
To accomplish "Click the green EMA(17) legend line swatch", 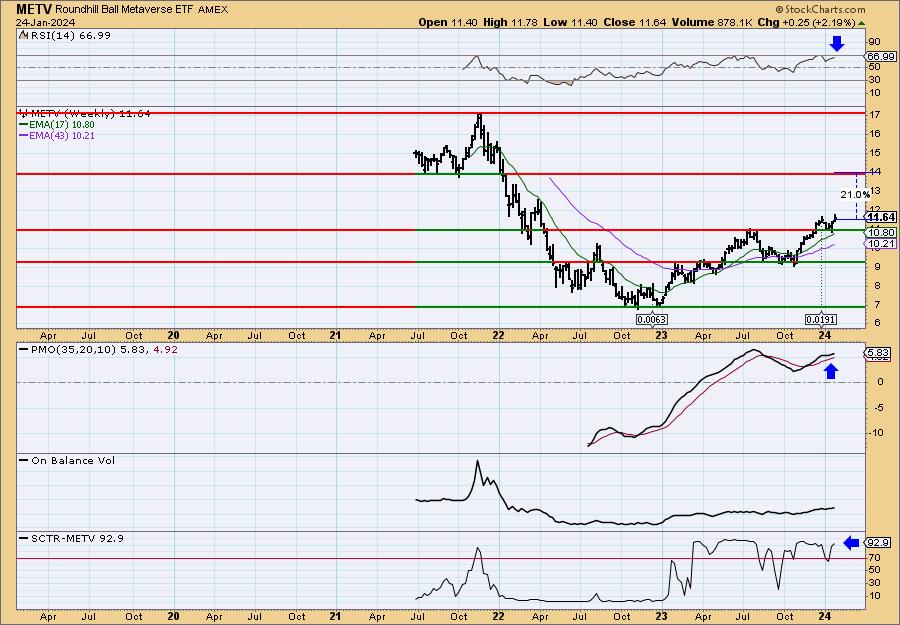I will [24, 125].
